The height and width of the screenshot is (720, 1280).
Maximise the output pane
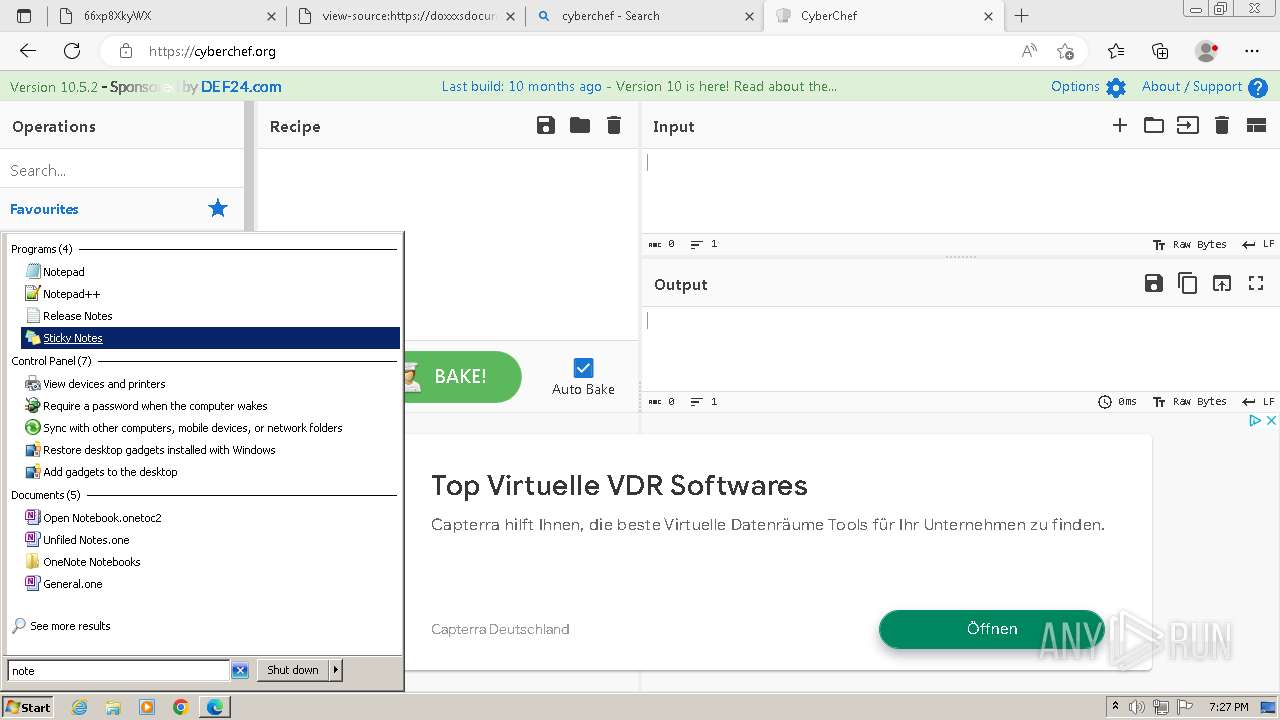coord(1256,284)
